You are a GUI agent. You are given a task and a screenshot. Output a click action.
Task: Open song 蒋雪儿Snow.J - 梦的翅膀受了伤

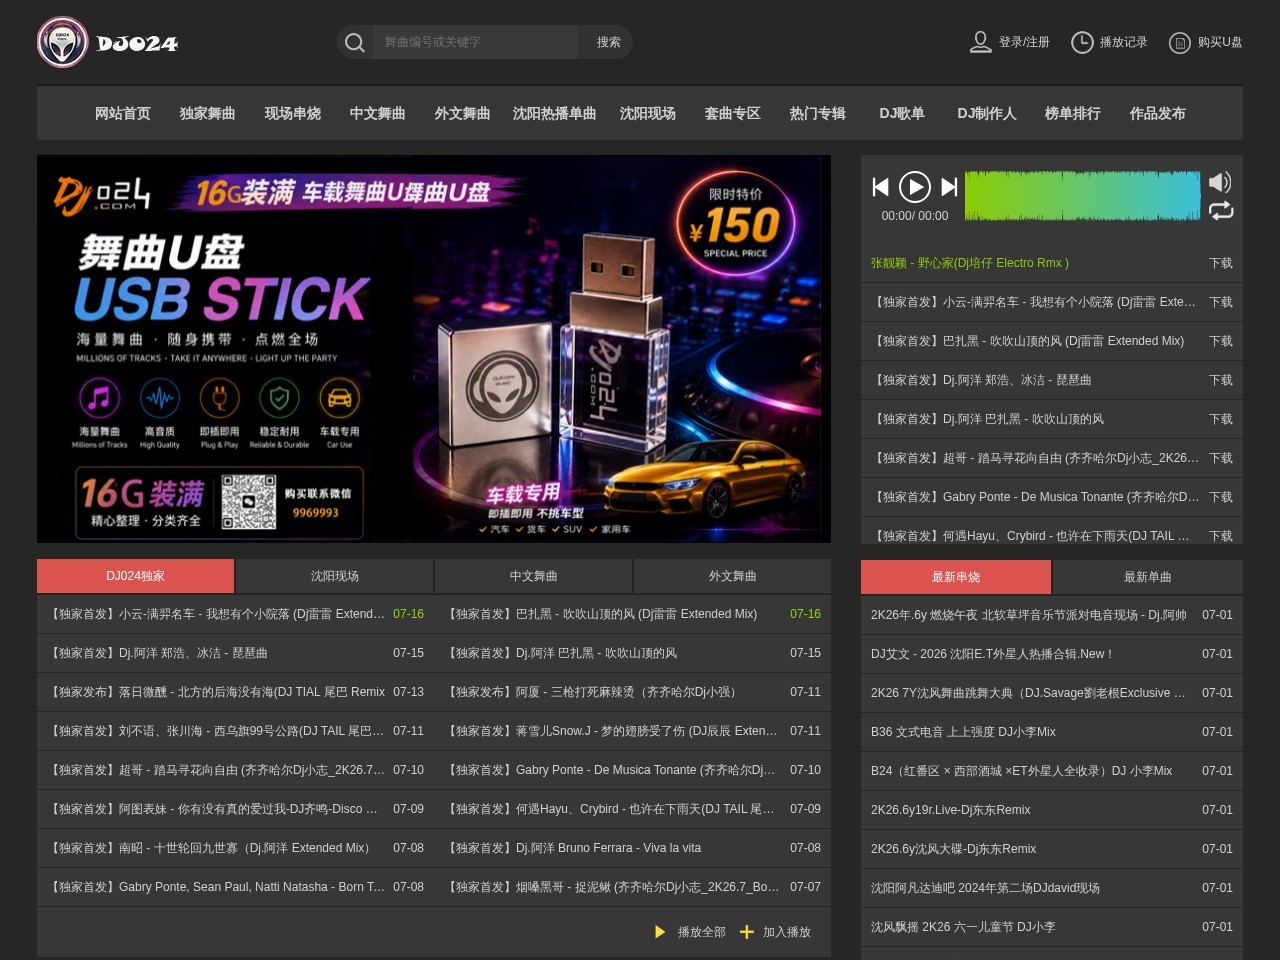[611, 731]
